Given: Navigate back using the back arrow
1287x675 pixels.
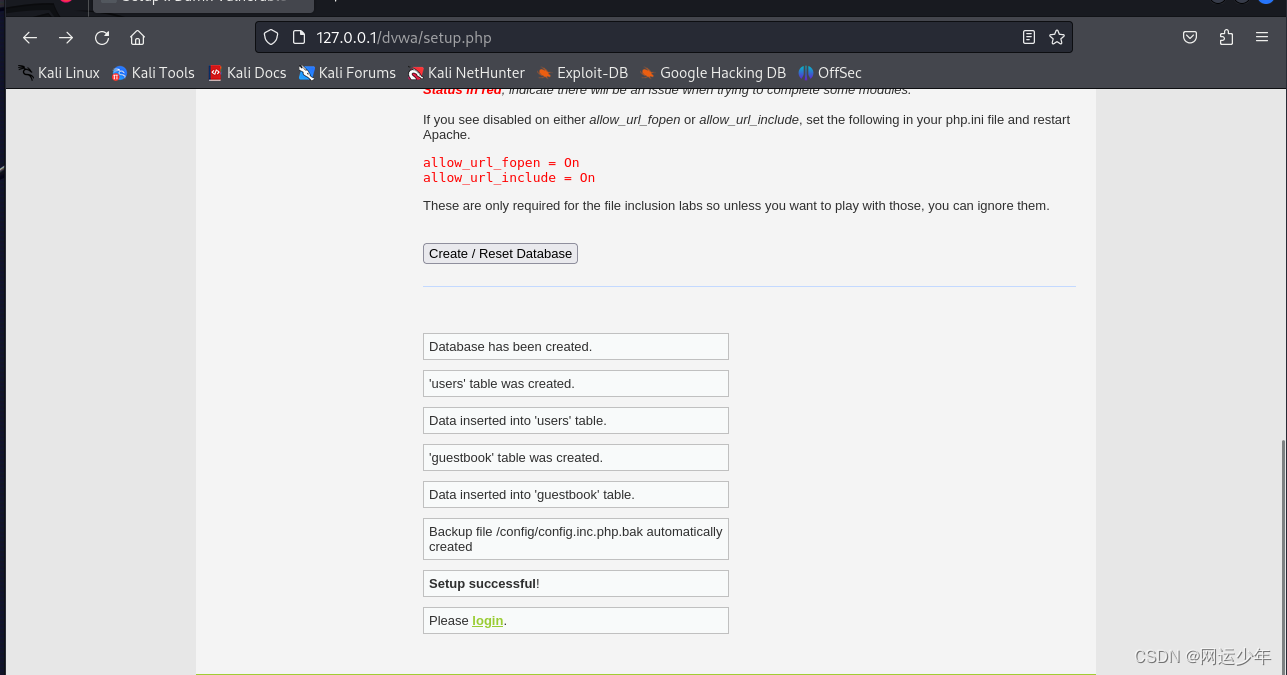Looking at the screenshot, I should point(30,37).
